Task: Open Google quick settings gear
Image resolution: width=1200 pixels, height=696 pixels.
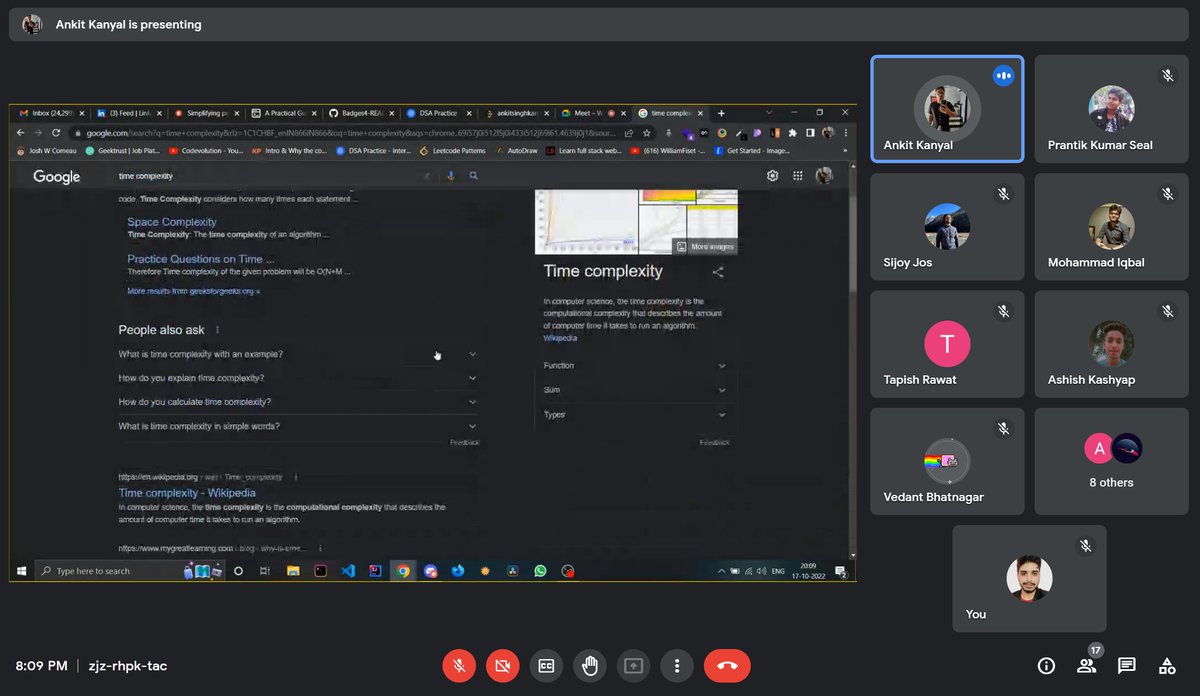Action: [x=773, y=176]
